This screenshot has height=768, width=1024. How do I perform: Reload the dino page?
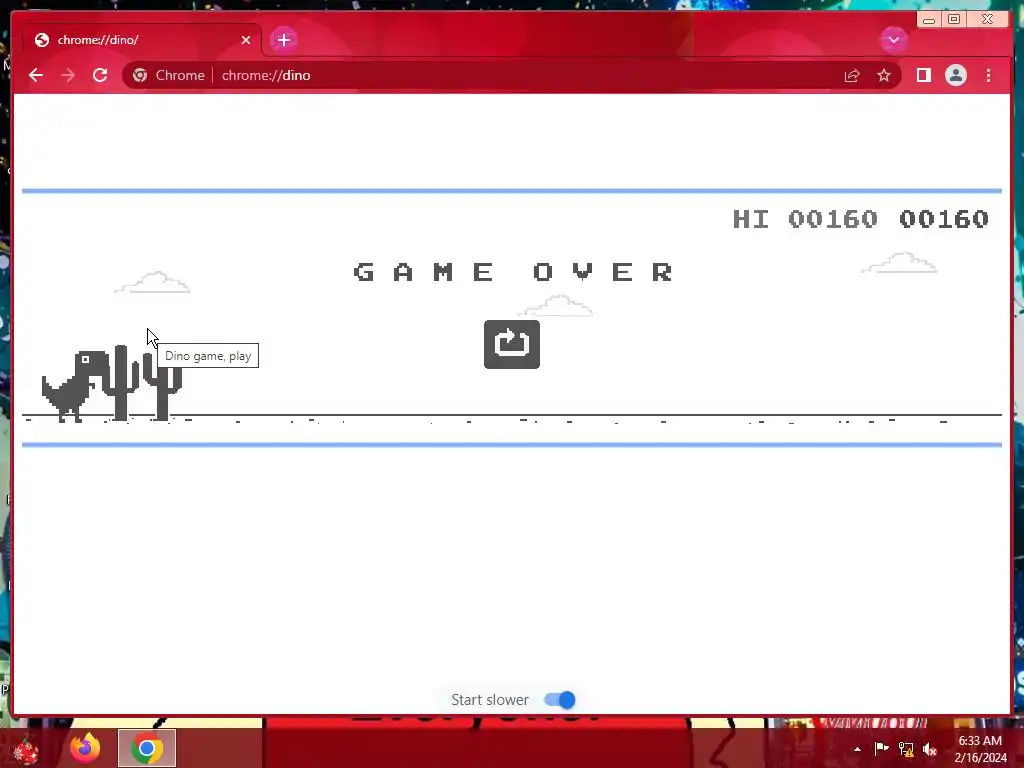pyautogui.click(x=100, y=75)
